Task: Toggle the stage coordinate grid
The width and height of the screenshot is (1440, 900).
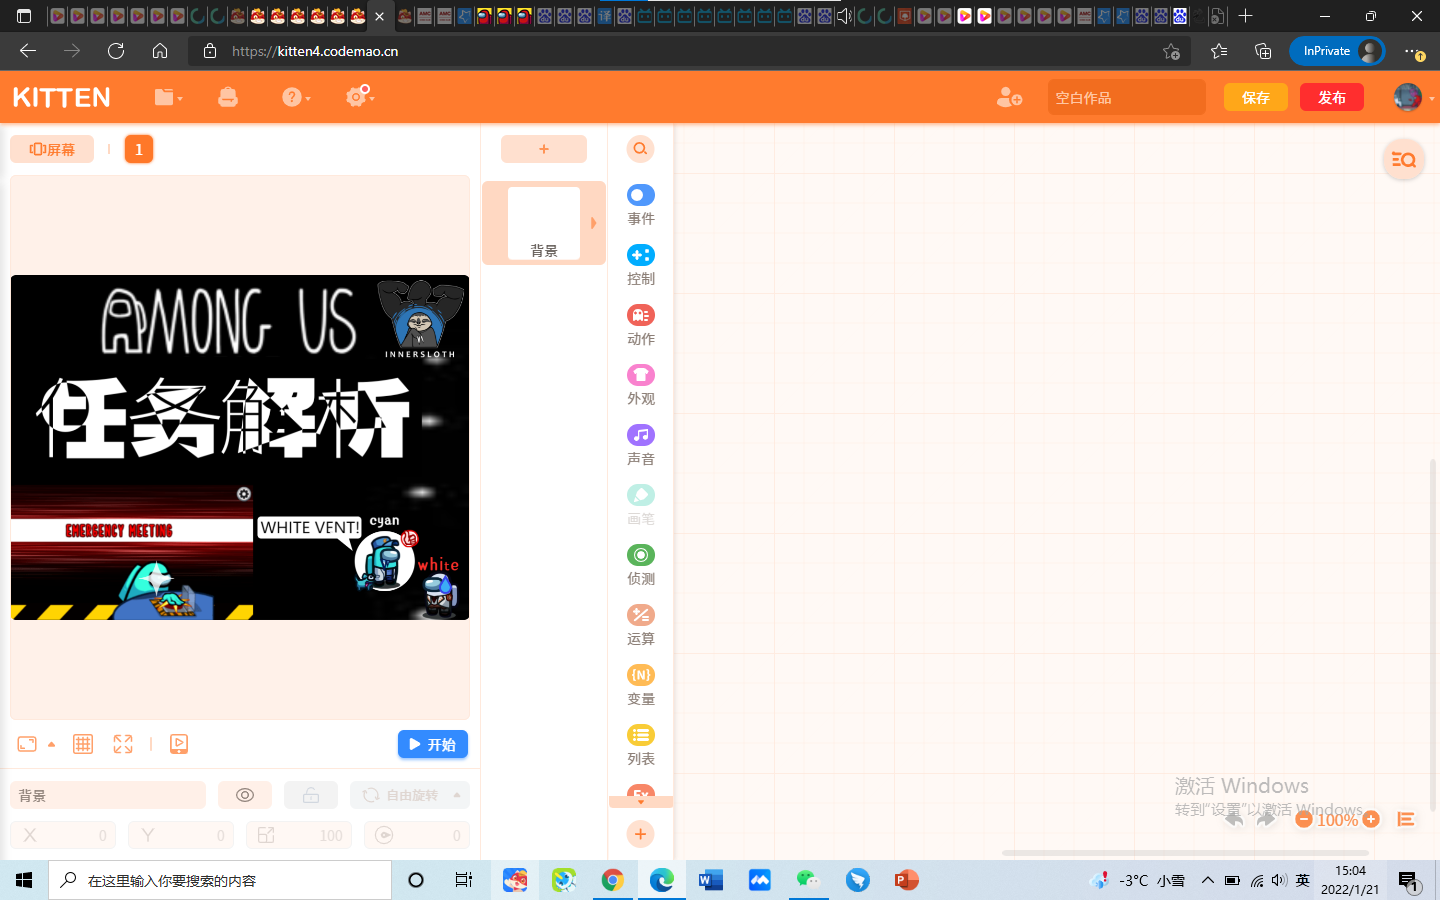Action: click(83, 744)
